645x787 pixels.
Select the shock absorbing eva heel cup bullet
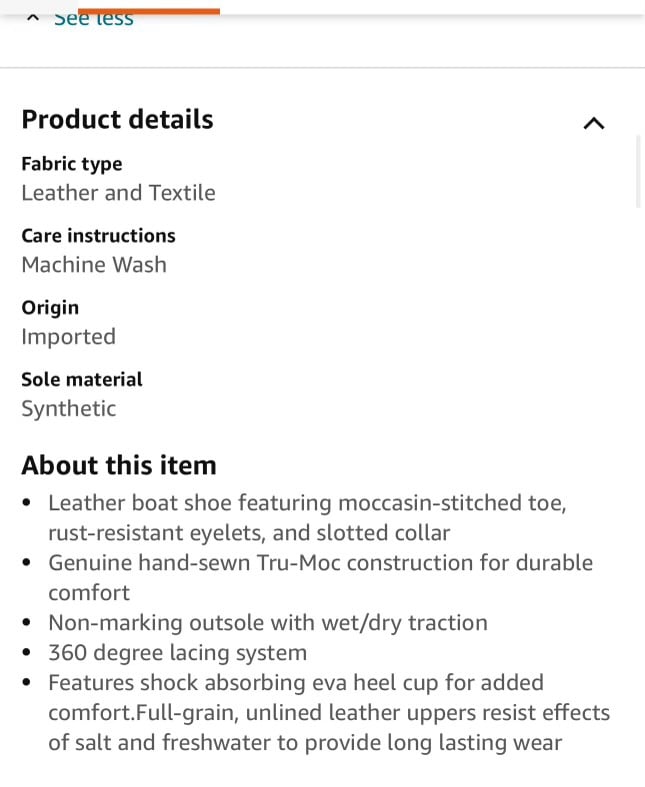[329, 713]
